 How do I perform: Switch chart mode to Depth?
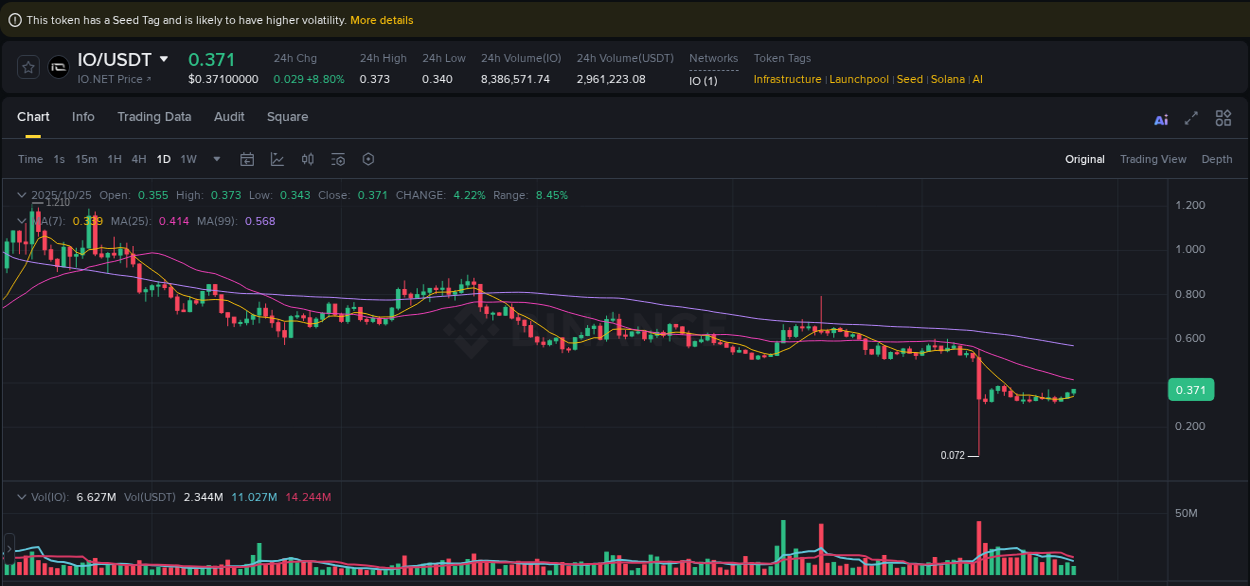pos(1217,159)
